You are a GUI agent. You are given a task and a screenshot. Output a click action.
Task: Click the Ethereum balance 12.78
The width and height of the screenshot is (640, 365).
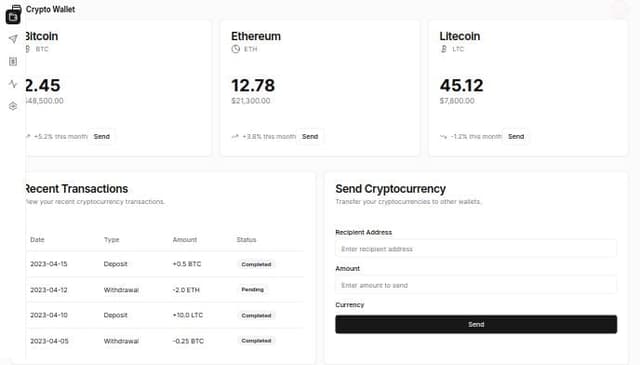pyautogui.click(x=253, y=85)
